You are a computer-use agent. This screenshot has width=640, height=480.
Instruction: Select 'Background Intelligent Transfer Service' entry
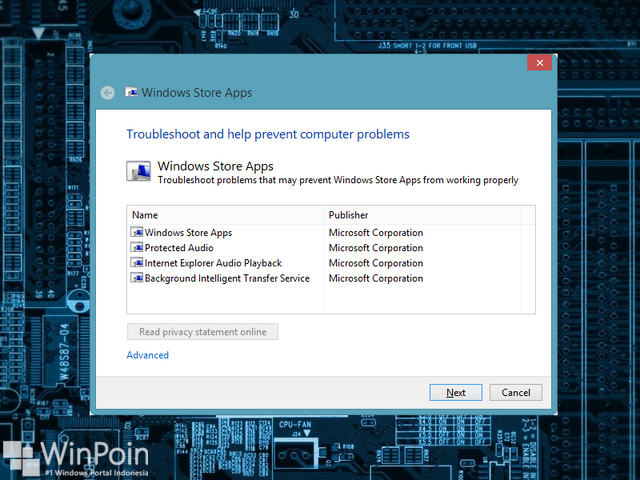point(227,278)
